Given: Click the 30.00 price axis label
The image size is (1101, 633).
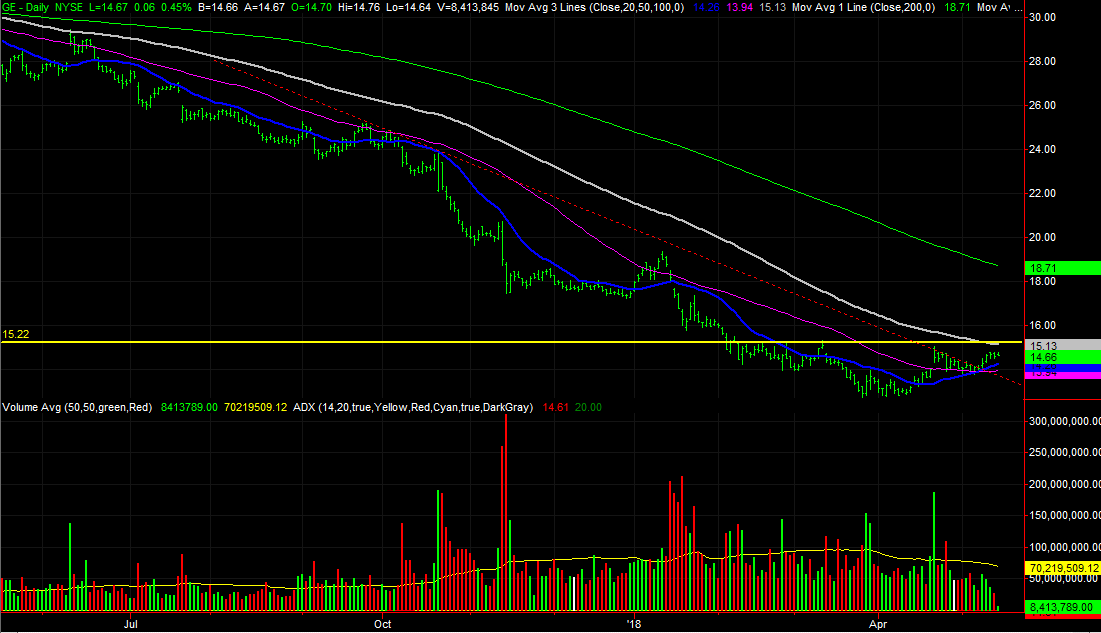Looking at the screenshot, I should (1042, 18).
